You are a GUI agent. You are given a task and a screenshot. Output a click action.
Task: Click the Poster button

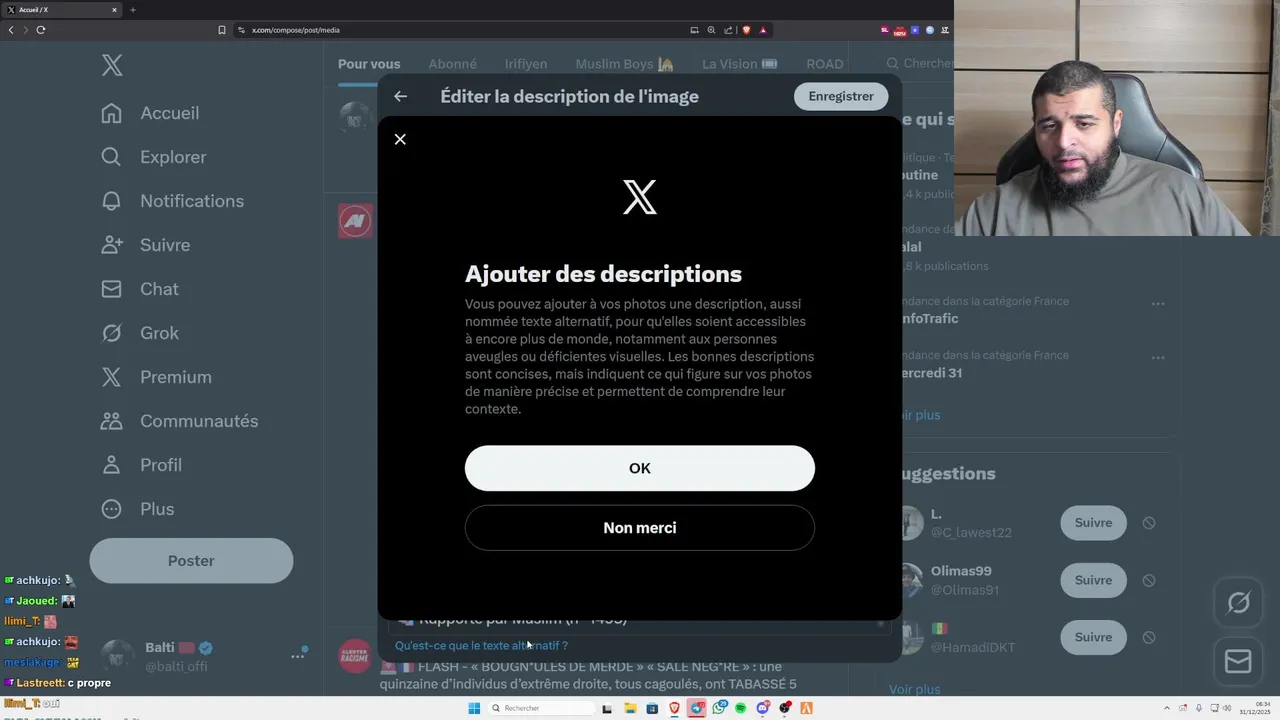[x=191, y=561]
